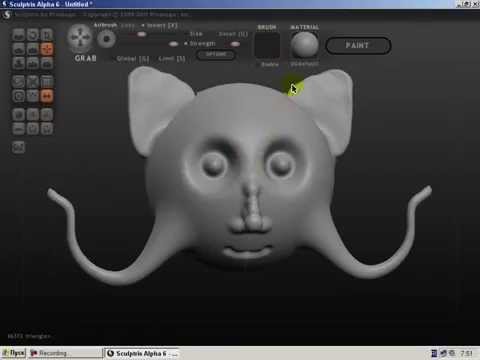480x360 pixels.
Task: Click the Strength slider handle
Action: click(x=173, y=44)
